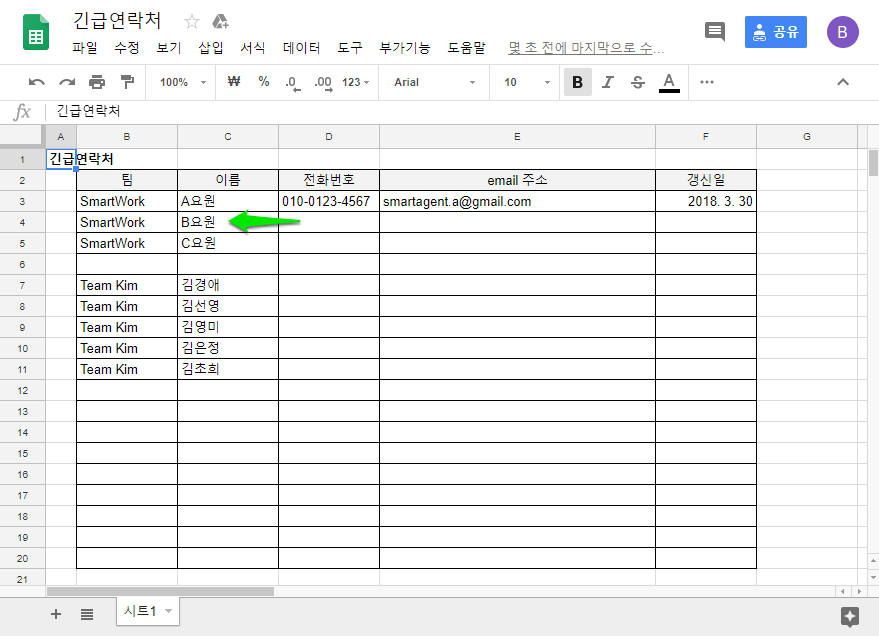The image size is (879, 636).
Task: Select the cell containing smartagent.a@gmail.com
Action: click(517, 201)
